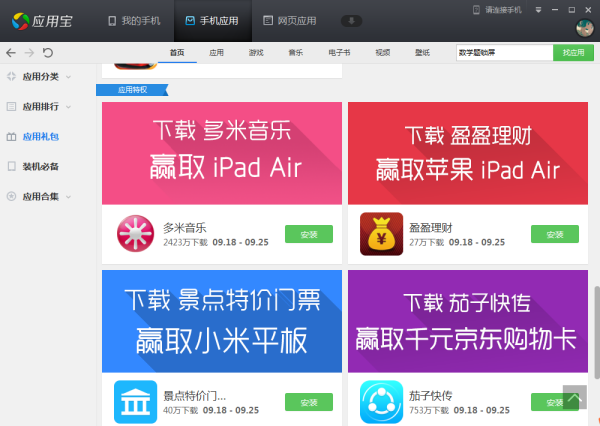The height and width of the screenshot is (426, 600).
Task: Click the vertical scrollbar thumb
Action: (597, 332)
